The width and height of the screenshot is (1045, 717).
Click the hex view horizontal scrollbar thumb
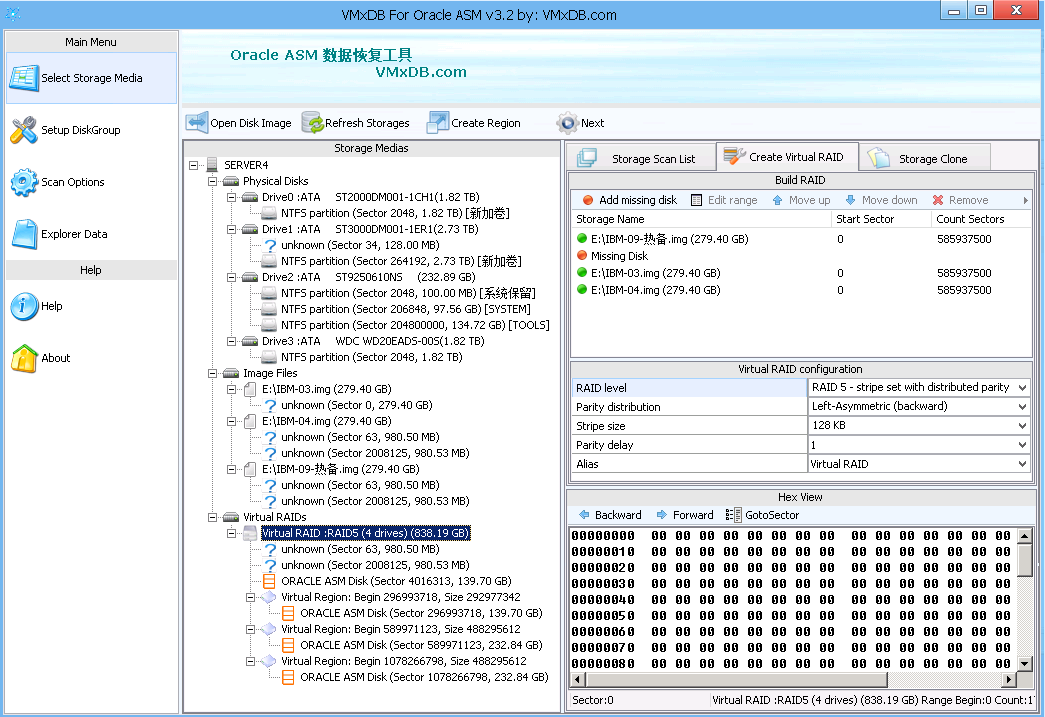click(x=737, y=680)
